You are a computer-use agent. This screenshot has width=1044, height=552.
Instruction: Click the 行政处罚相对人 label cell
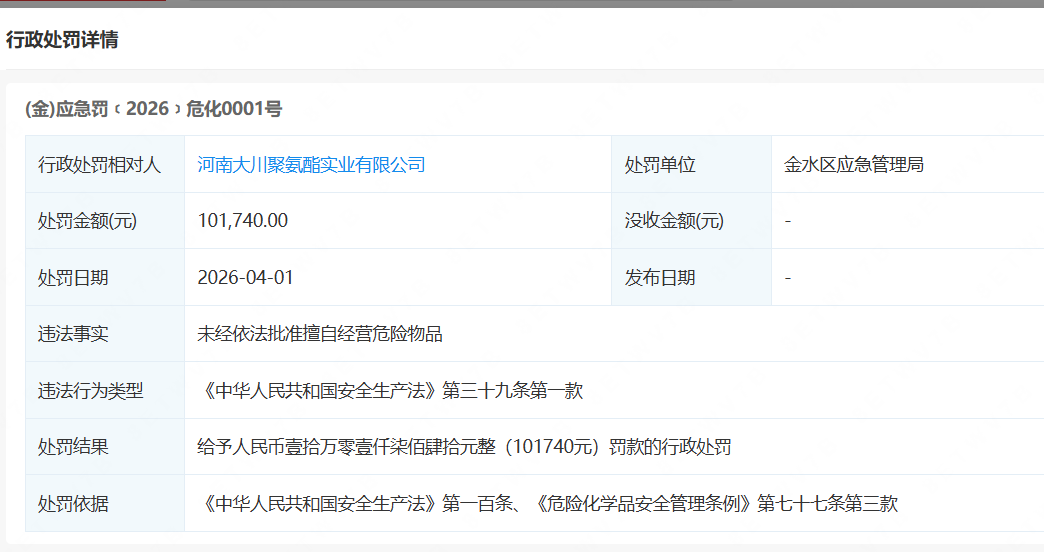105,164
